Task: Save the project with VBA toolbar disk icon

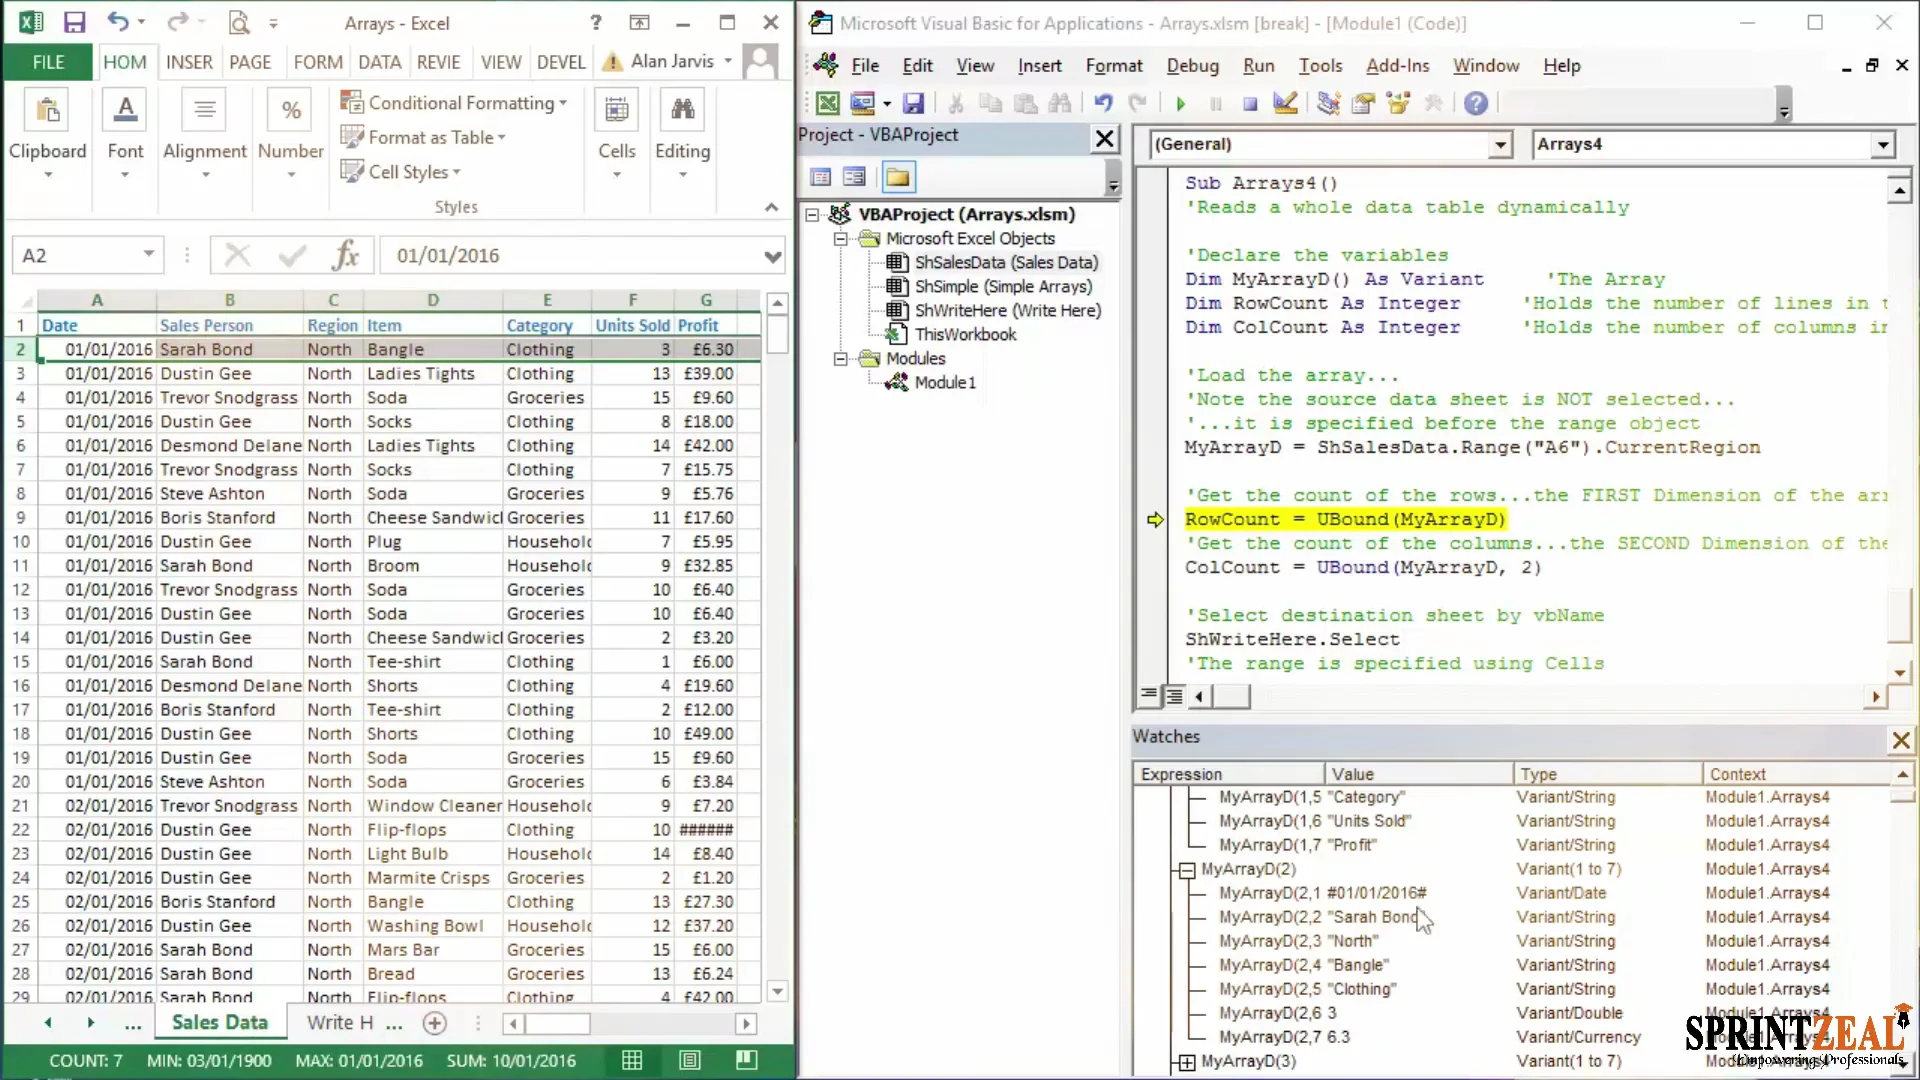Action: 913,103
